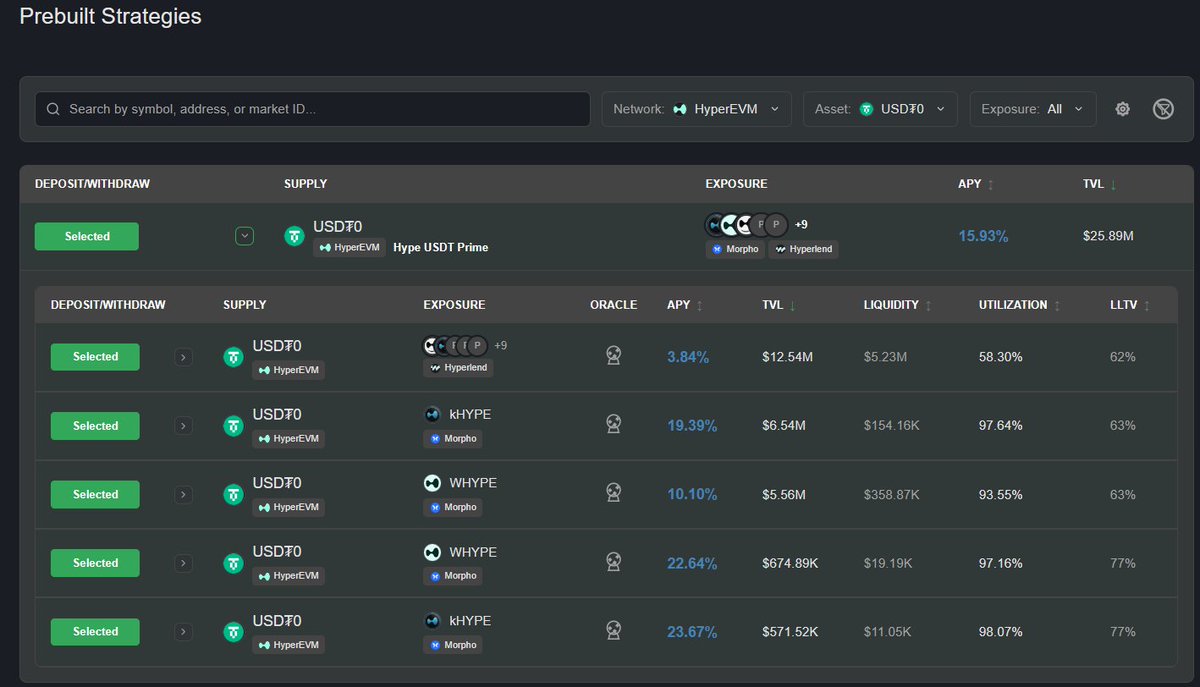1200x687 pixels.
Task: Click USD₮0 token icon in 93.55% utilization row
Action: point(233,494)
